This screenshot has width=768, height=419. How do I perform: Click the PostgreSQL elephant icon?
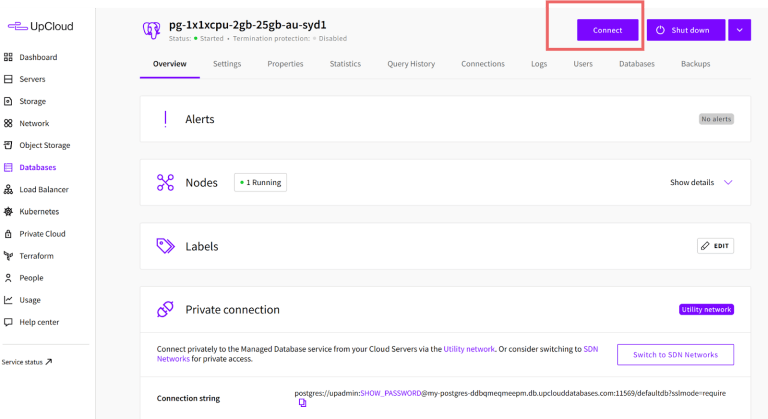151,30
